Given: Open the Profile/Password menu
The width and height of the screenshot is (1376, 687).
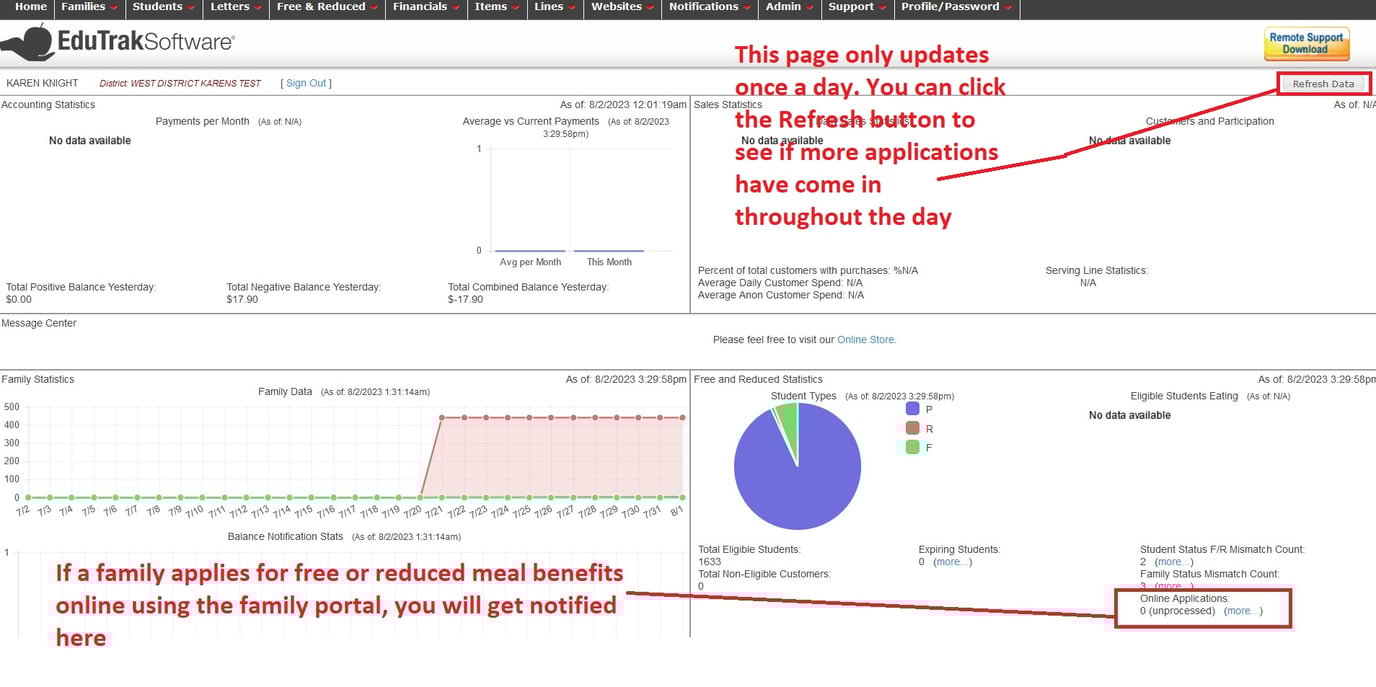Looking at the screenshot, I should click(x=955, y=7).
